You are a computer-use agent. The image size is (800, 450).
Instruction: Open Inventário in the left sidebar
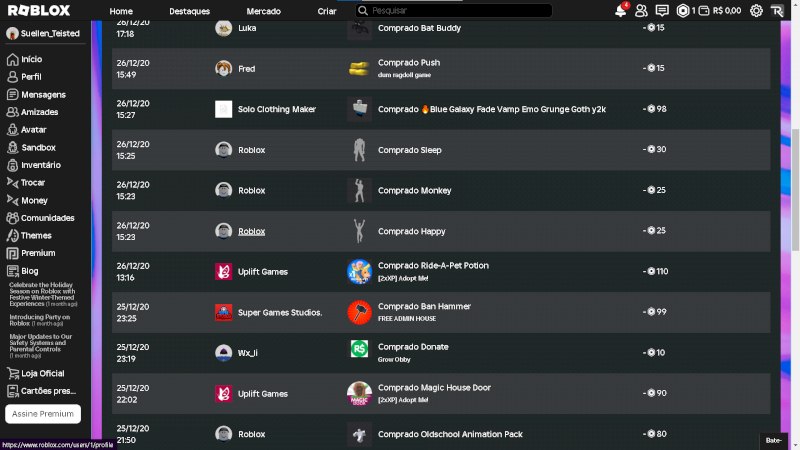pos(40,165)
